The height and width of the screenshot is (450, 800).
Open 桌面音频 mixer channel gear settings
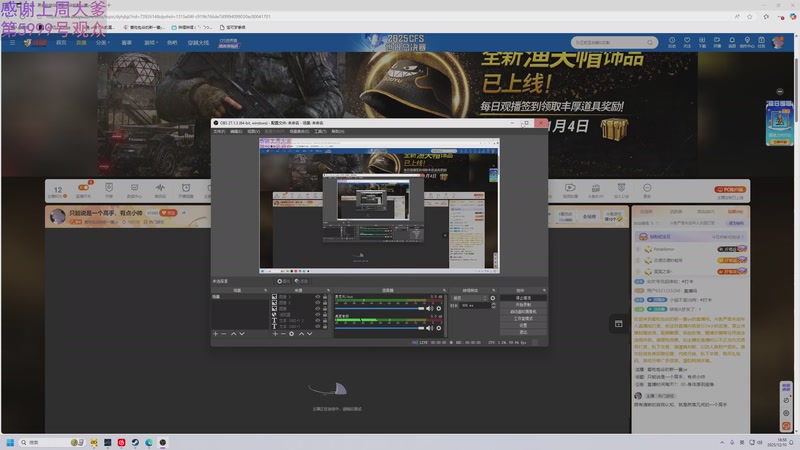point(439,328)
